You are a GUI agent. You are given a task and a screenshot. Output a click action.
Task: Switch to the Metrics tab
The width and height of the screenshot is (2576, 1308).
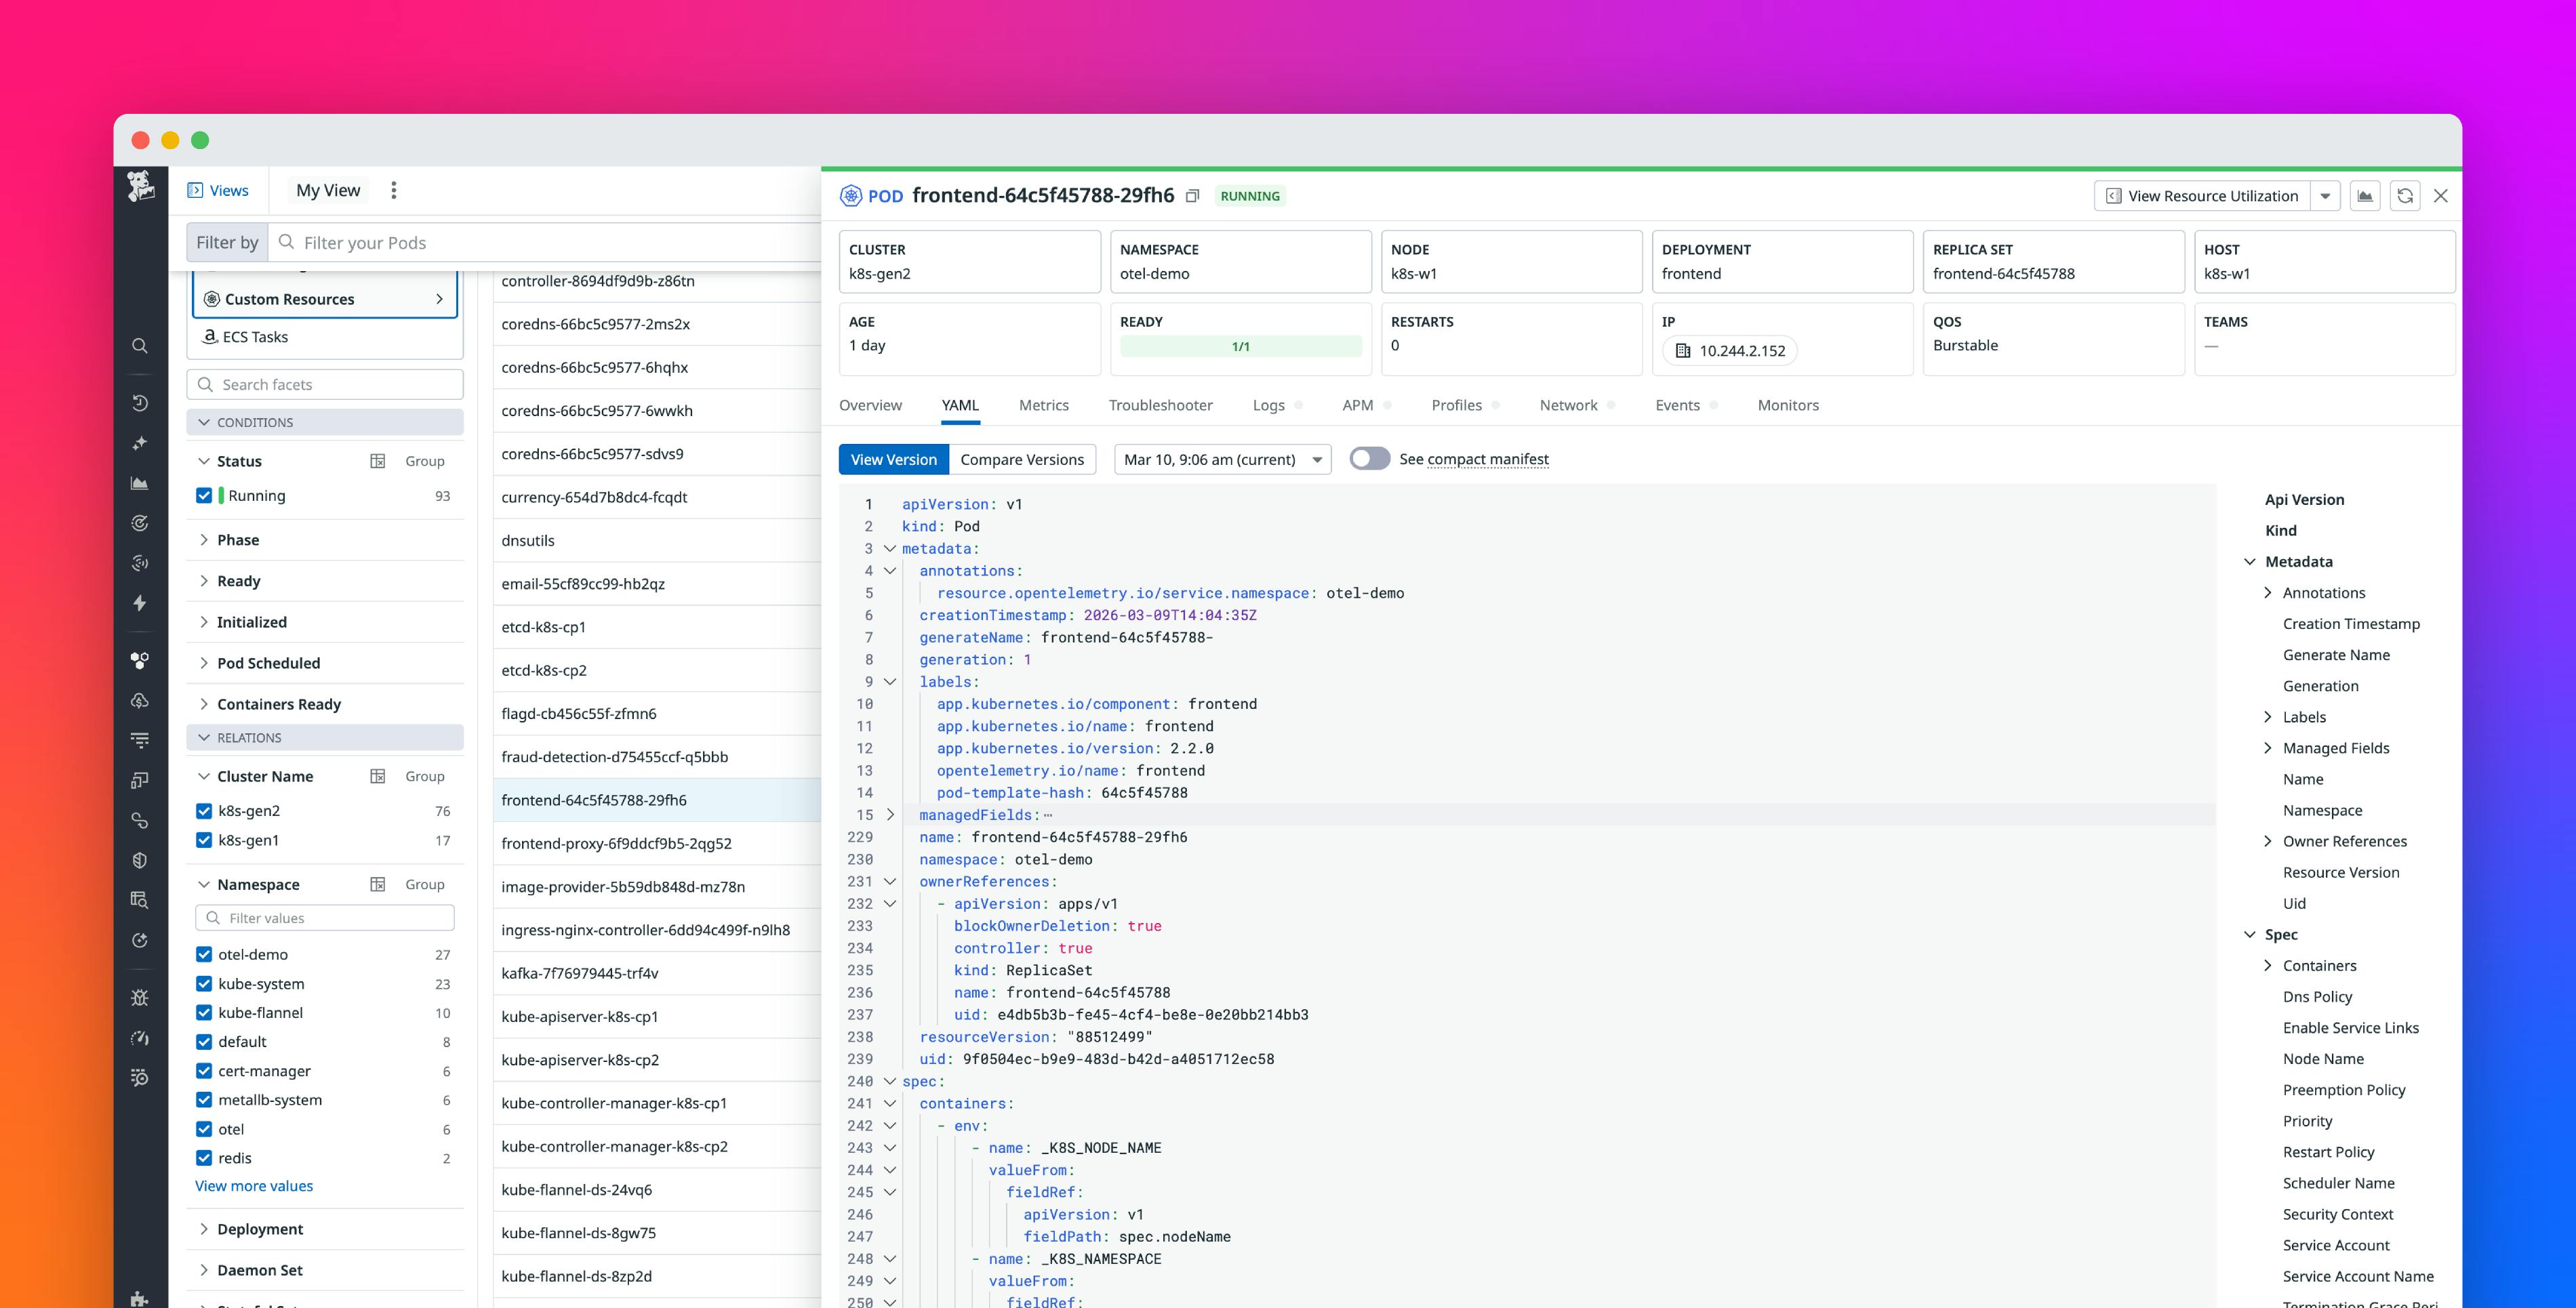point(1043,405)
